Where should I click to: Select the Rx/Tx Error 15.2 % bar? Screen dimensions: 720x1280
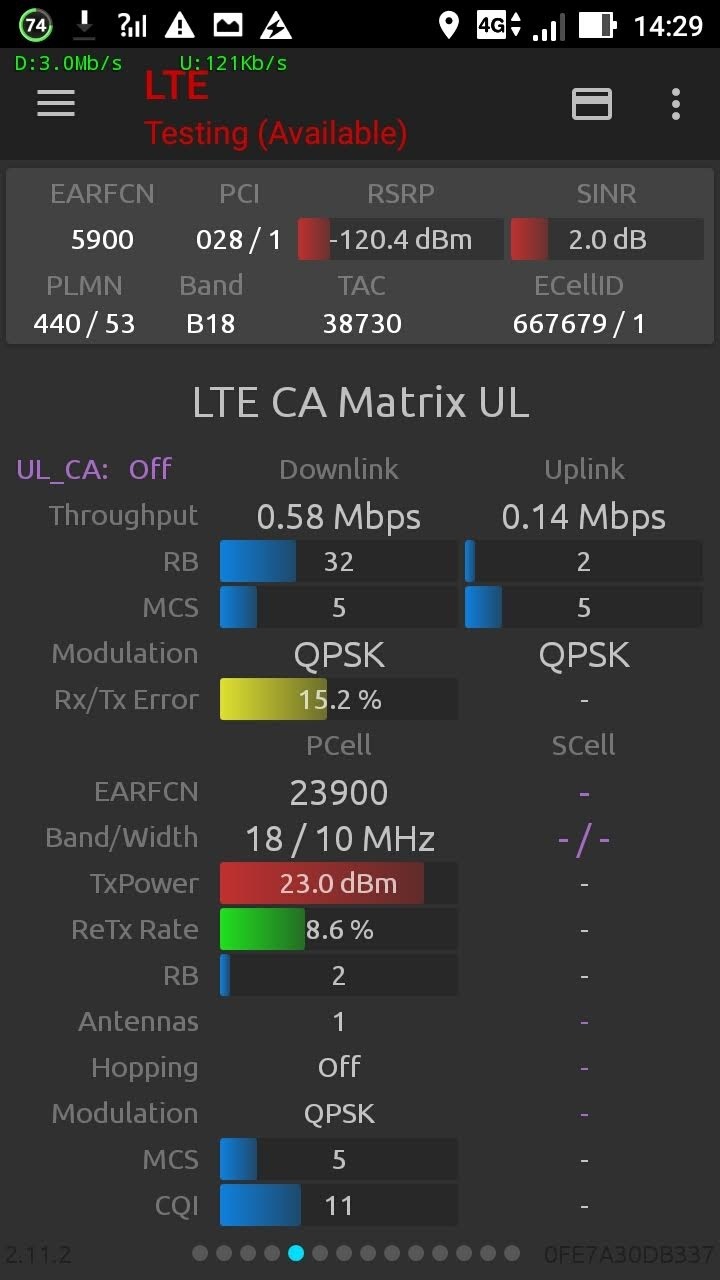click(339, 700)
